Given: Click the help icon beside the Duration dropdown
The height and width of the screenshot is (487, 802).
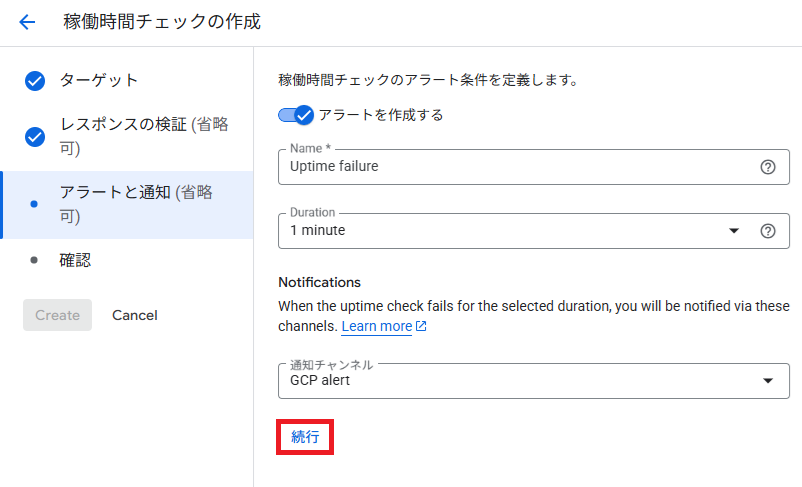Looking at the screenshot, I should click(x=768, y=231).
